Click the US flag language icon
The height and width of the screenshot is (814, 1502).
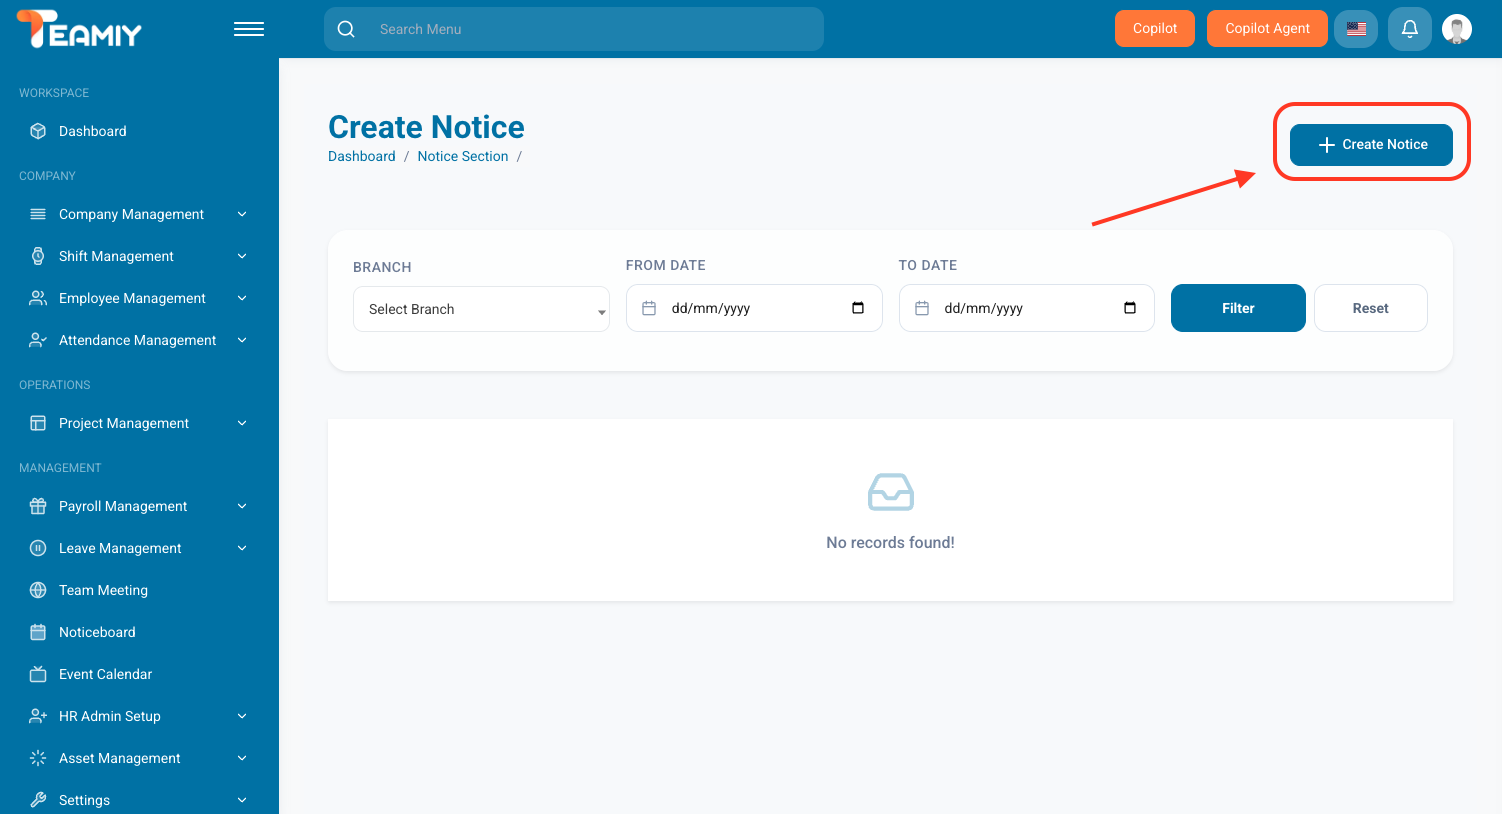click(x=1356, y=29)
